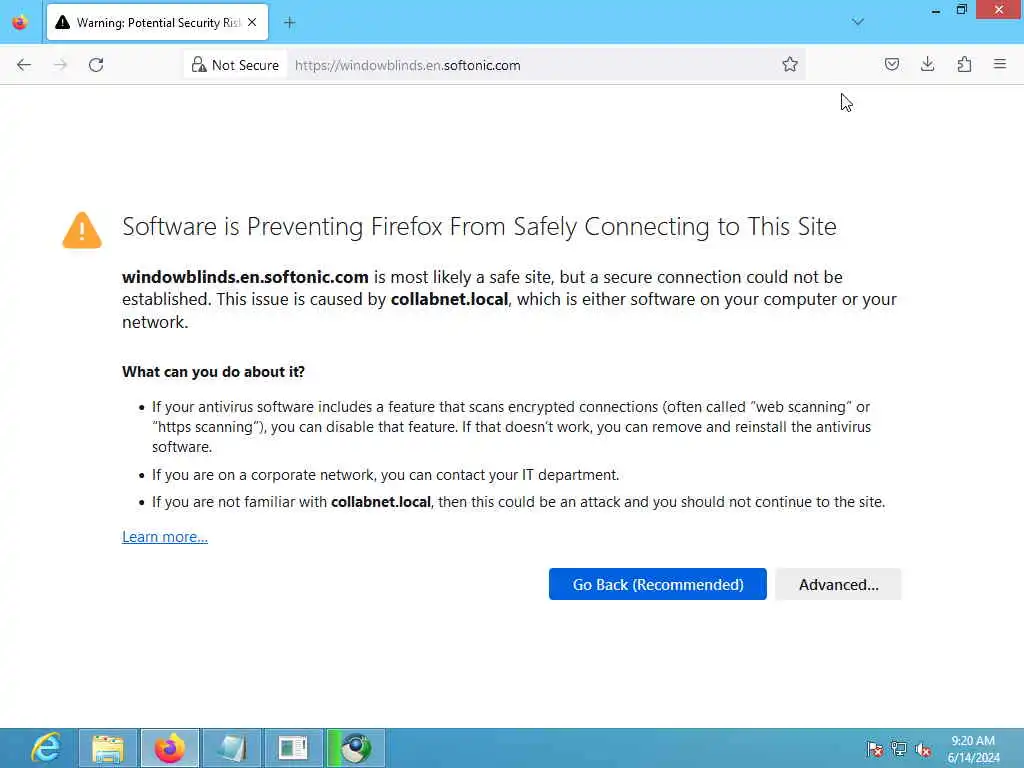
Task: Close the Warning: Potential Security Risk tab
Action: pyautogui.click(x=252, y=22)
